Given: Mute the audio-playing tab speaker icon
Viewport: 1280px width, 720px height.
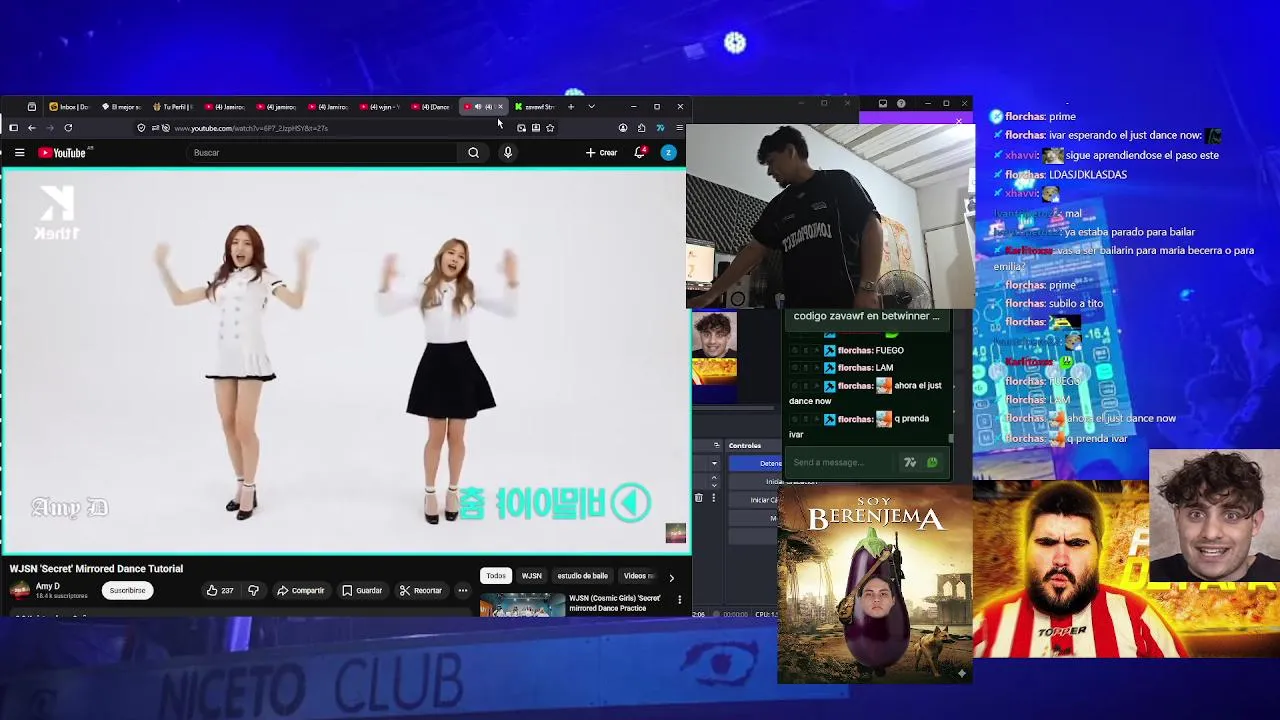Looking at the screenshot, I should coord(478,107).
